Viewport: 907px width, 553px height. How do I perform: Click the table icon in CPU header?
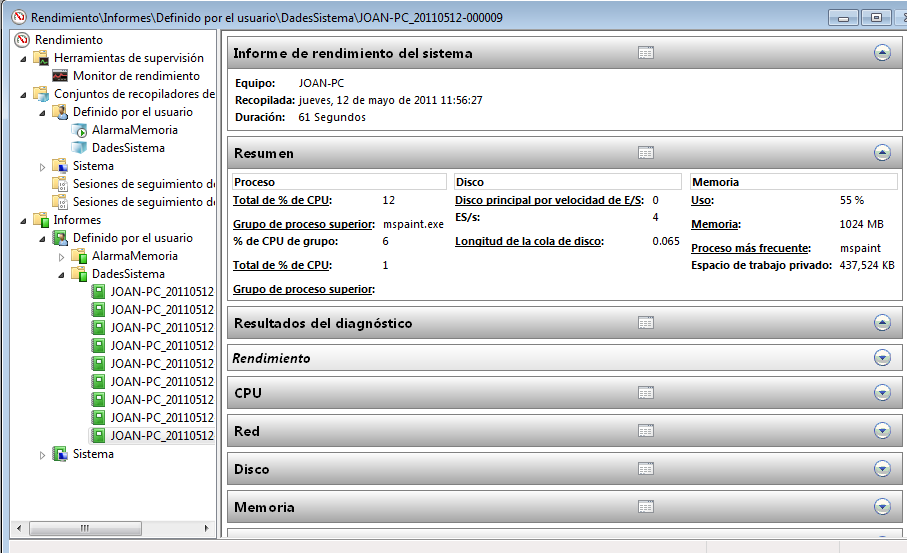point(646,393)
